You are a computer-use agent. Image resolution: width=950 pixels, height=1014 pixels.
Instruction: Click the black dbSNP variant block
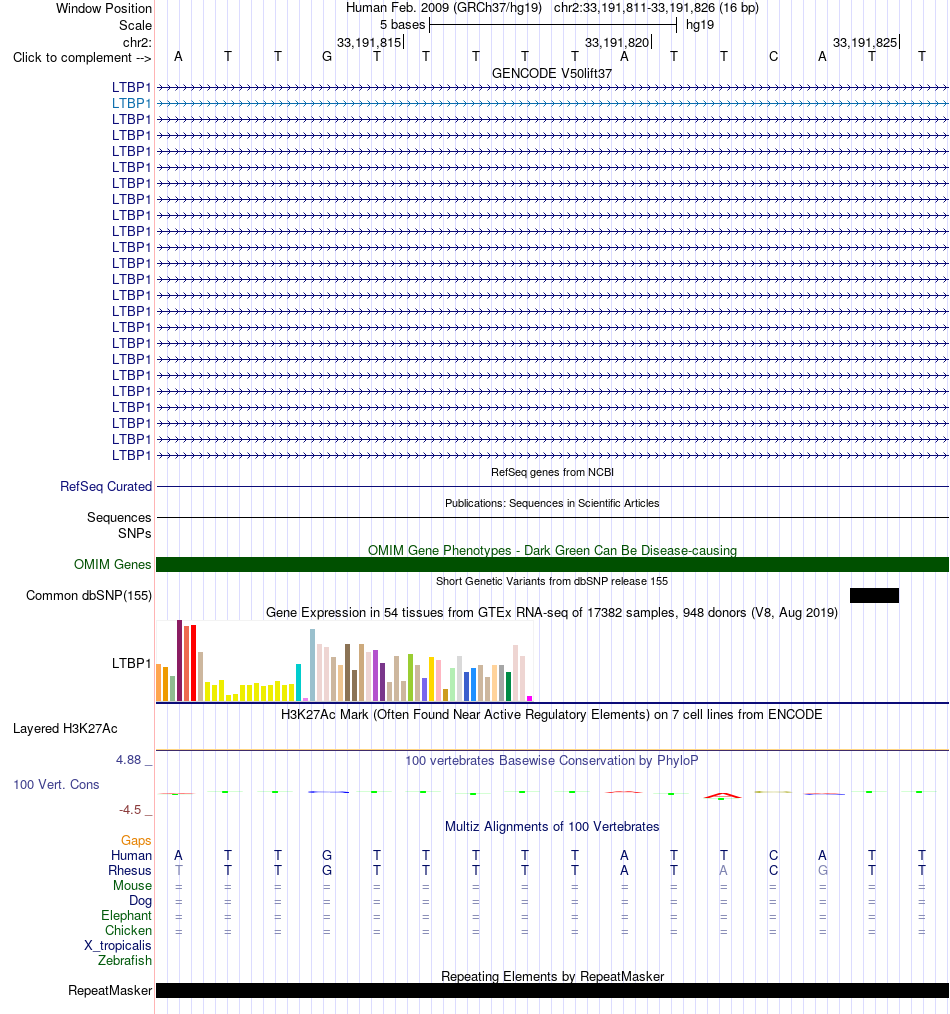874,596
